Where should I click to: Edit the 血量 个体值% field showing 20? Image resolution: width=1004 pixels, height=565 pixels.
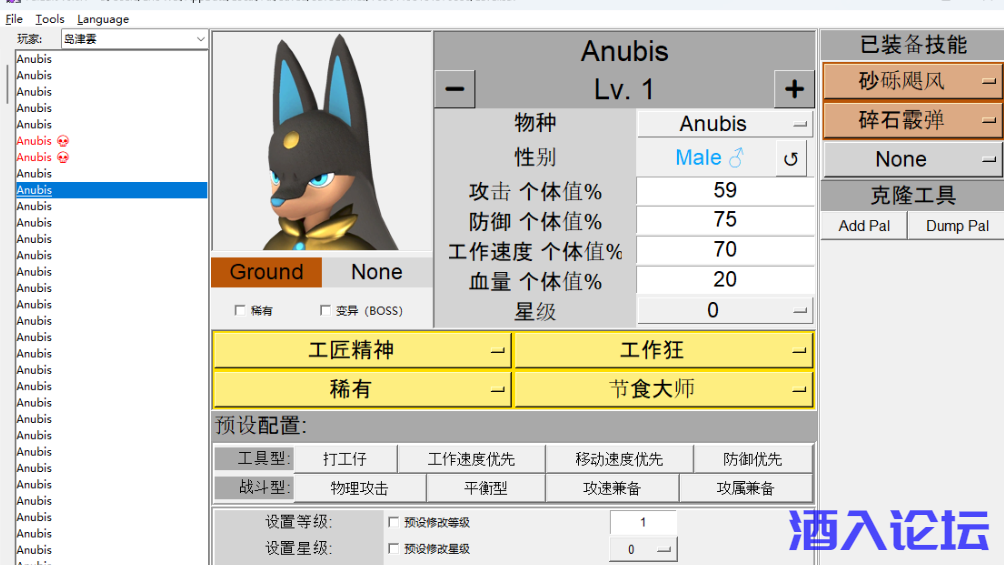click(725, 279)
